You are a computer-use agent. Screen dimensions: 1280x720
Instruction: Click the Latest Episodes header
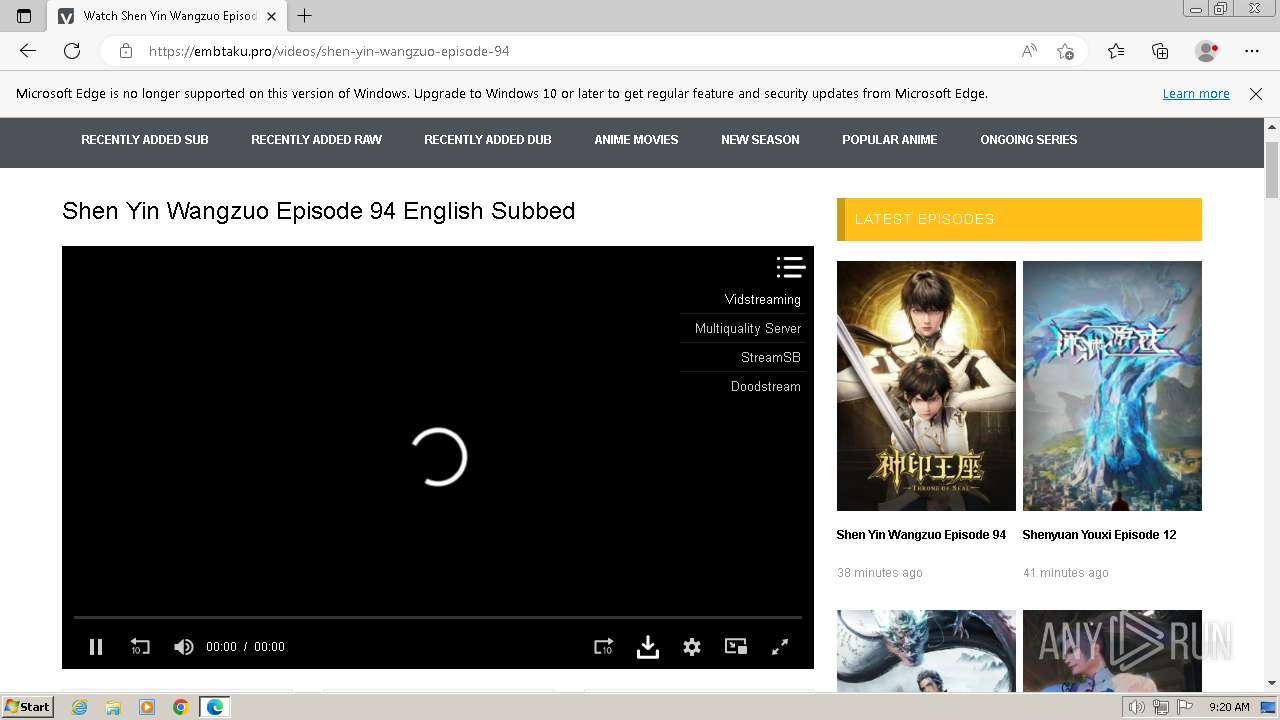[1019, 219]
